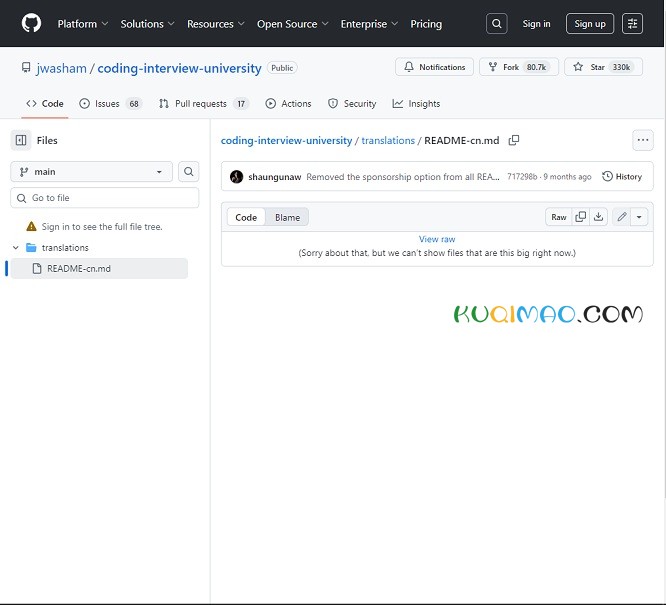Collapse the file tree panel icon
The height and width of the screenshot is (605, 666).
coord(21,140)
